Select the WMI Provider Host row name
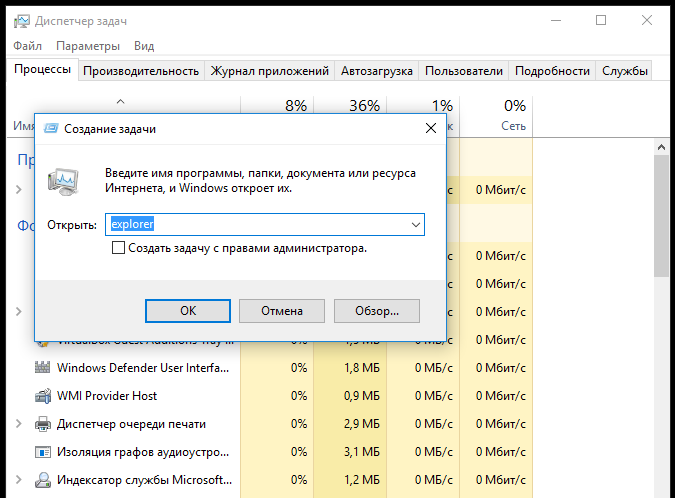 [x=107, y=396]
